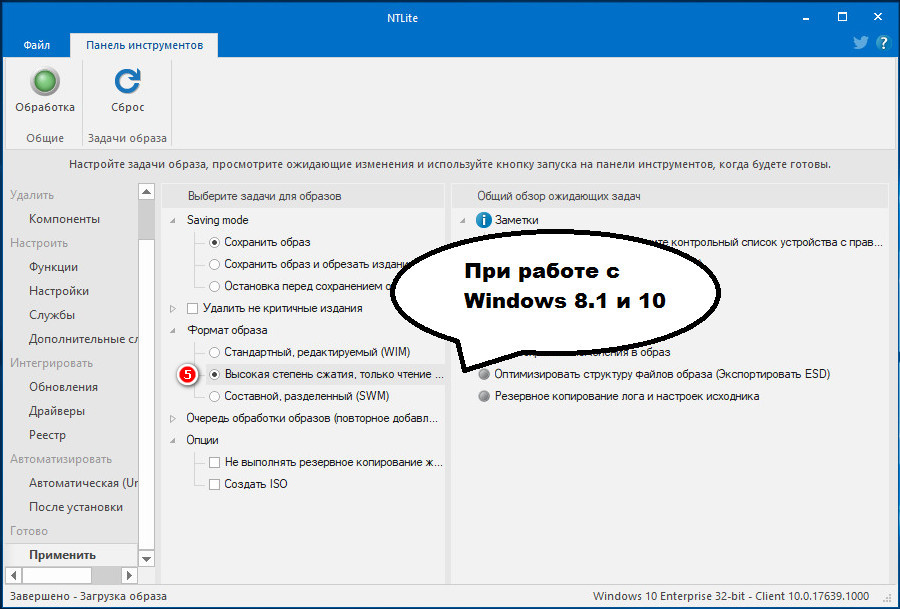Click the gray bullet beside Оптимизировать структуру файлов

coord(484,374)
